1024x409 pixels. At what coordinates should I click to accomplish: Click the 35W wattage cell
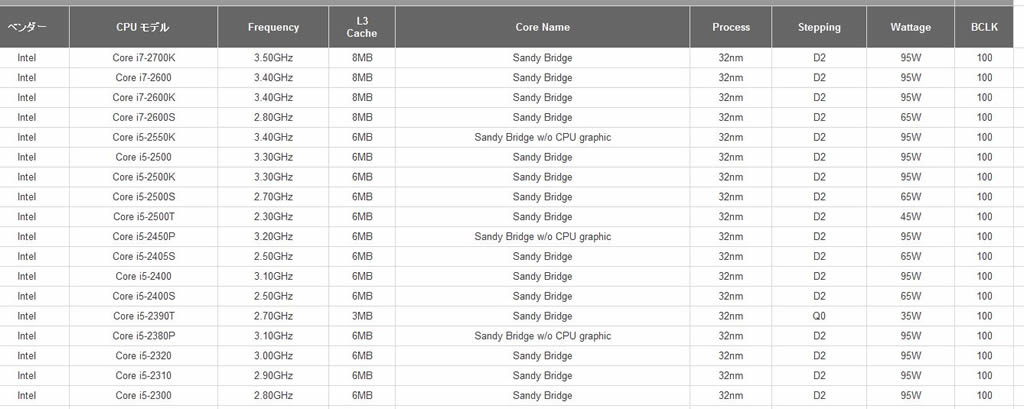[910, 316]
